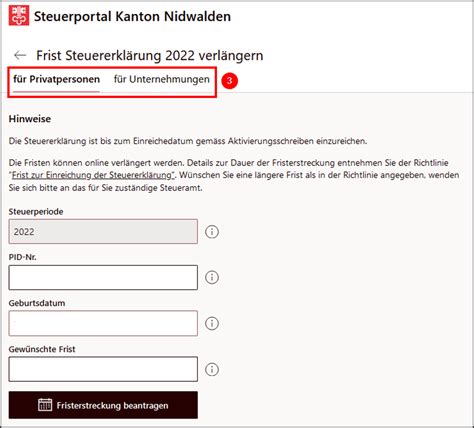This screenshot has width=474, height=428.
Task: Click the Nidwalden canton logo
Action: [19, 15]
